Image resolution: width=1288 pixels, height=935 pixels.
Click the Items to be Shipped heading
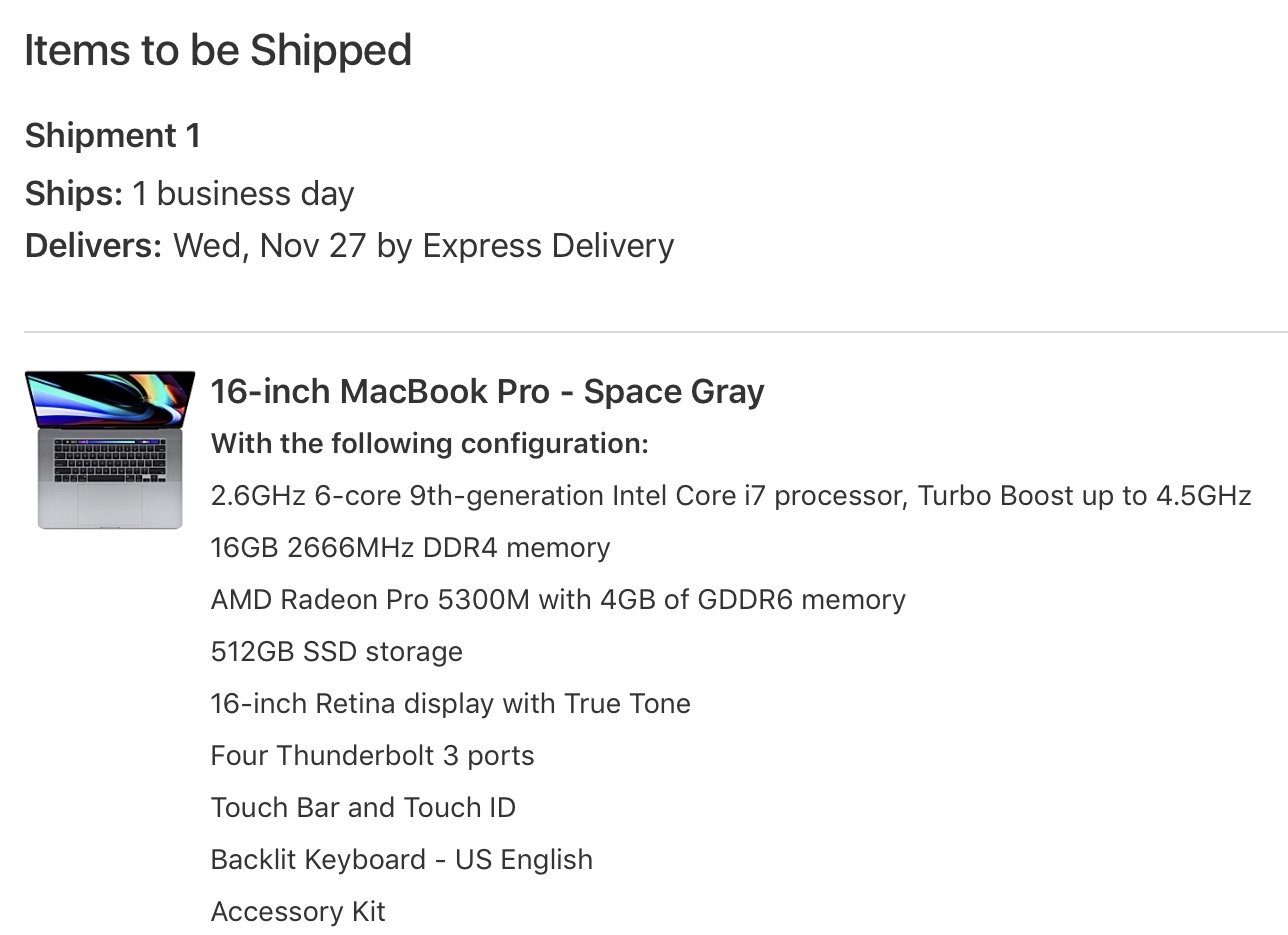(218, 50)
